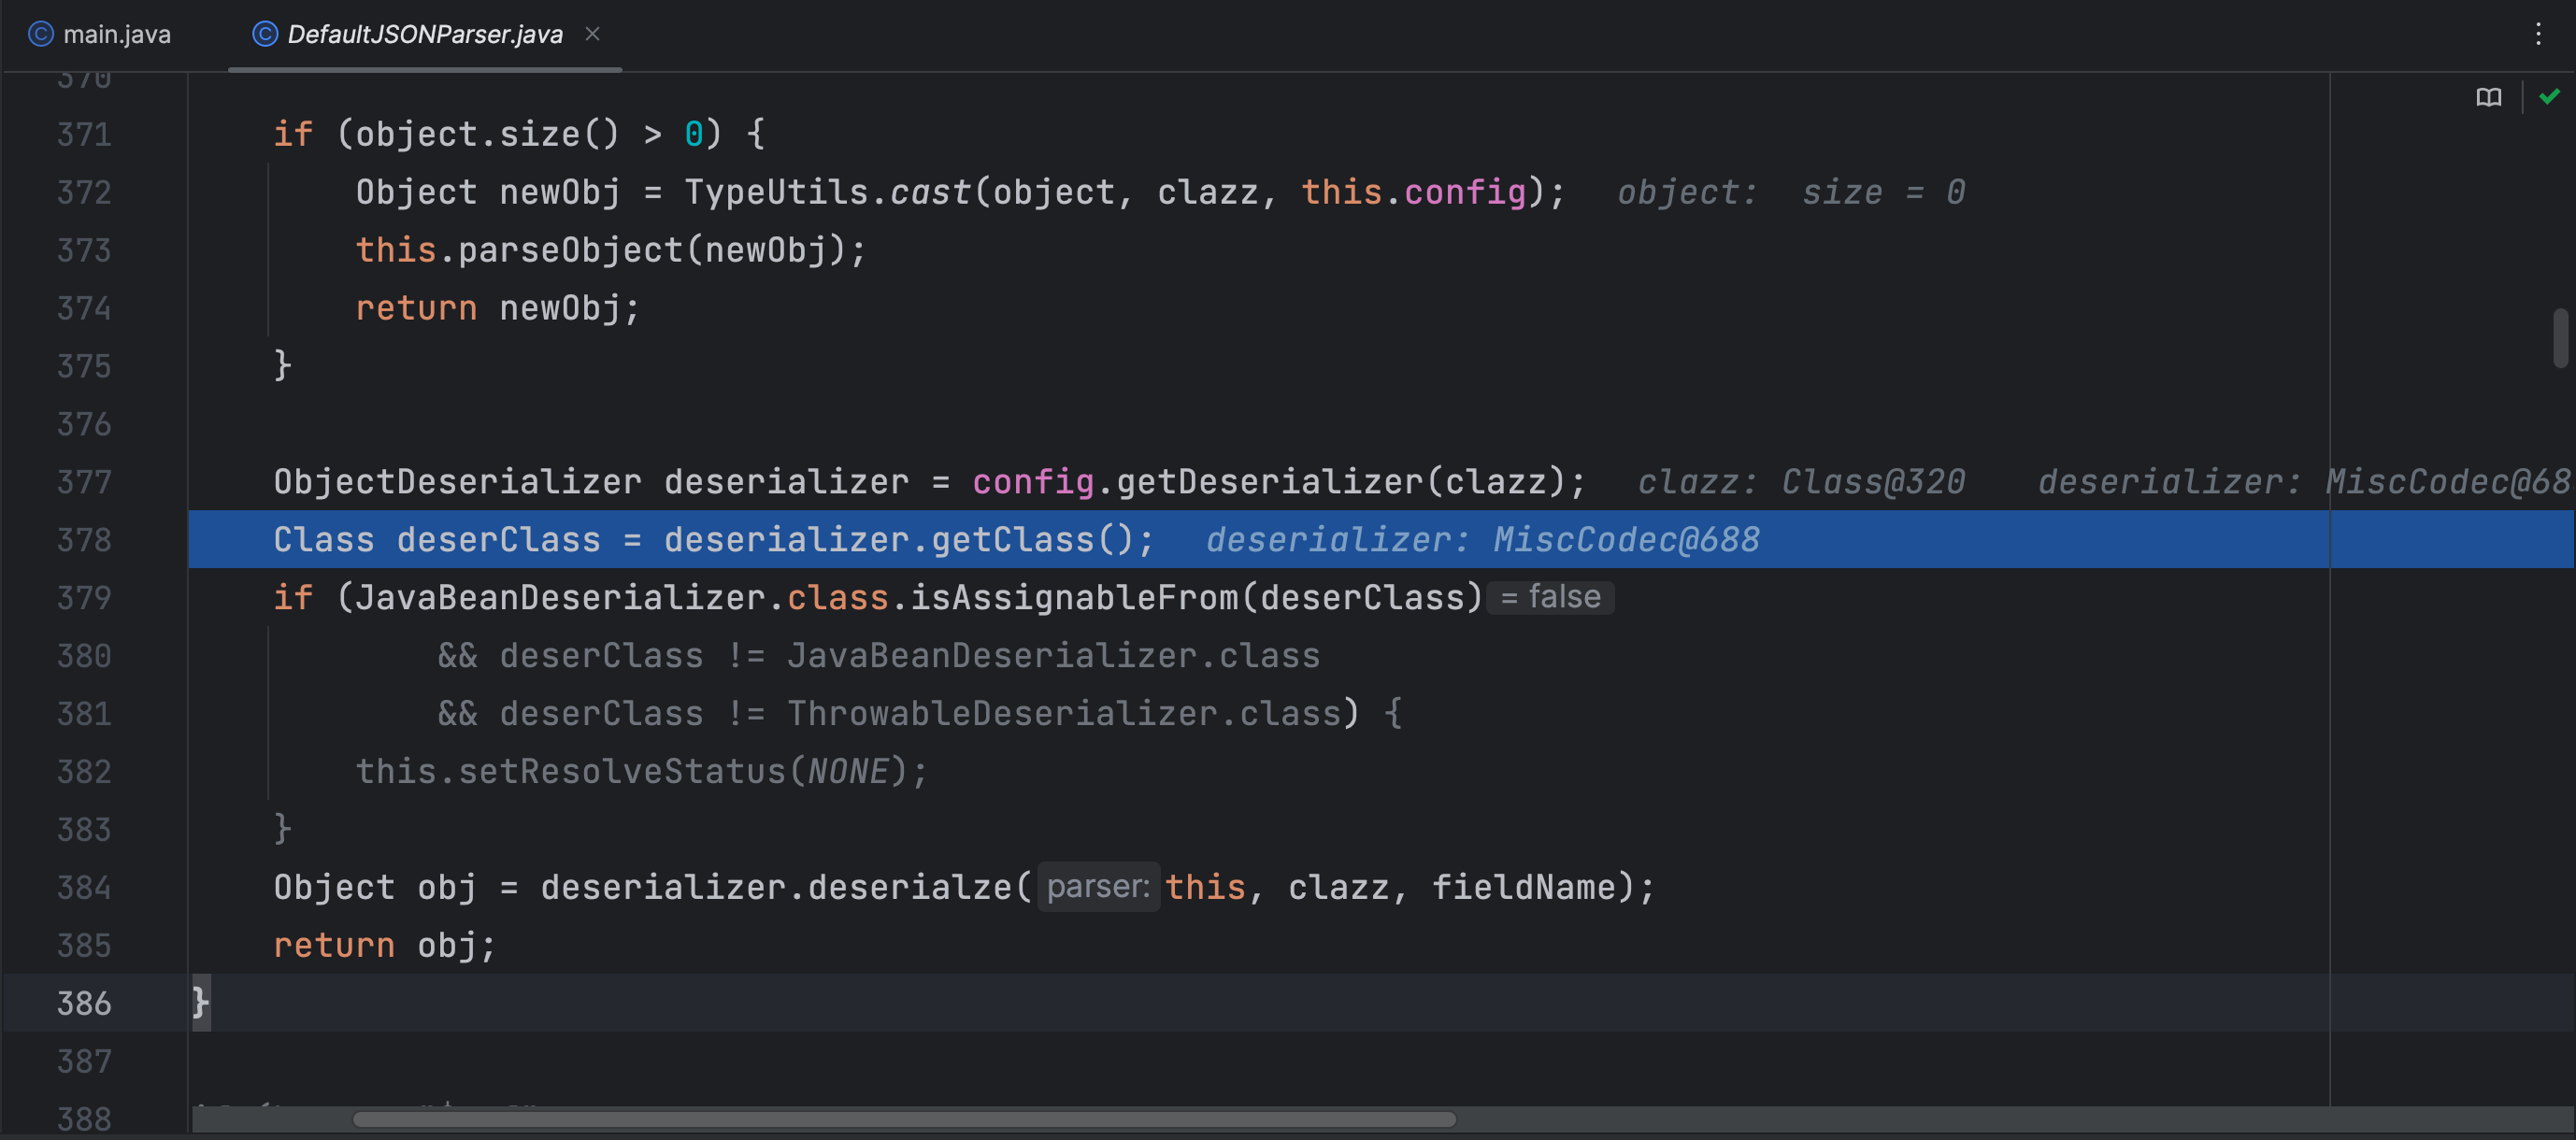Click inline hint 'deserializer: MiscCodec@688' on line 378
Viewport: 2576px width, 1140px height.
(x=1483, y=540)
